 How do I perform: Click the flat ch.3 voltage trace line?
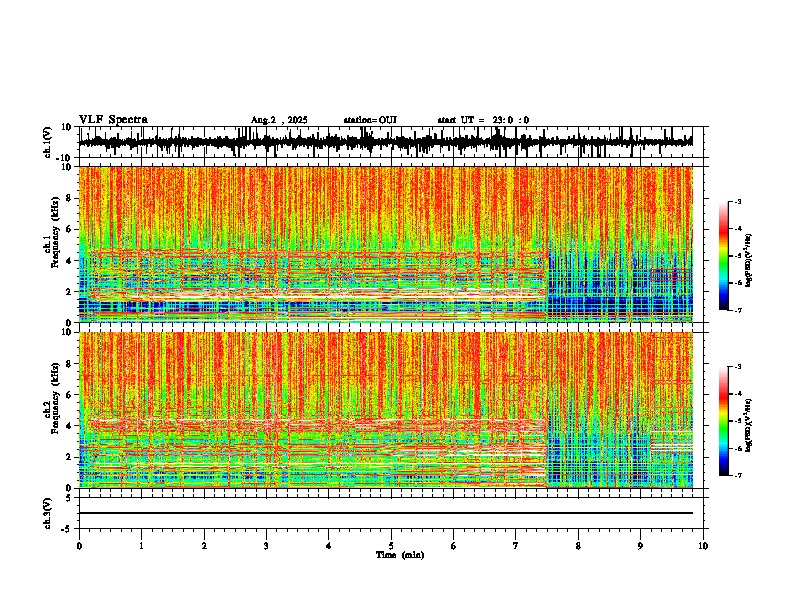pos(386,513)
